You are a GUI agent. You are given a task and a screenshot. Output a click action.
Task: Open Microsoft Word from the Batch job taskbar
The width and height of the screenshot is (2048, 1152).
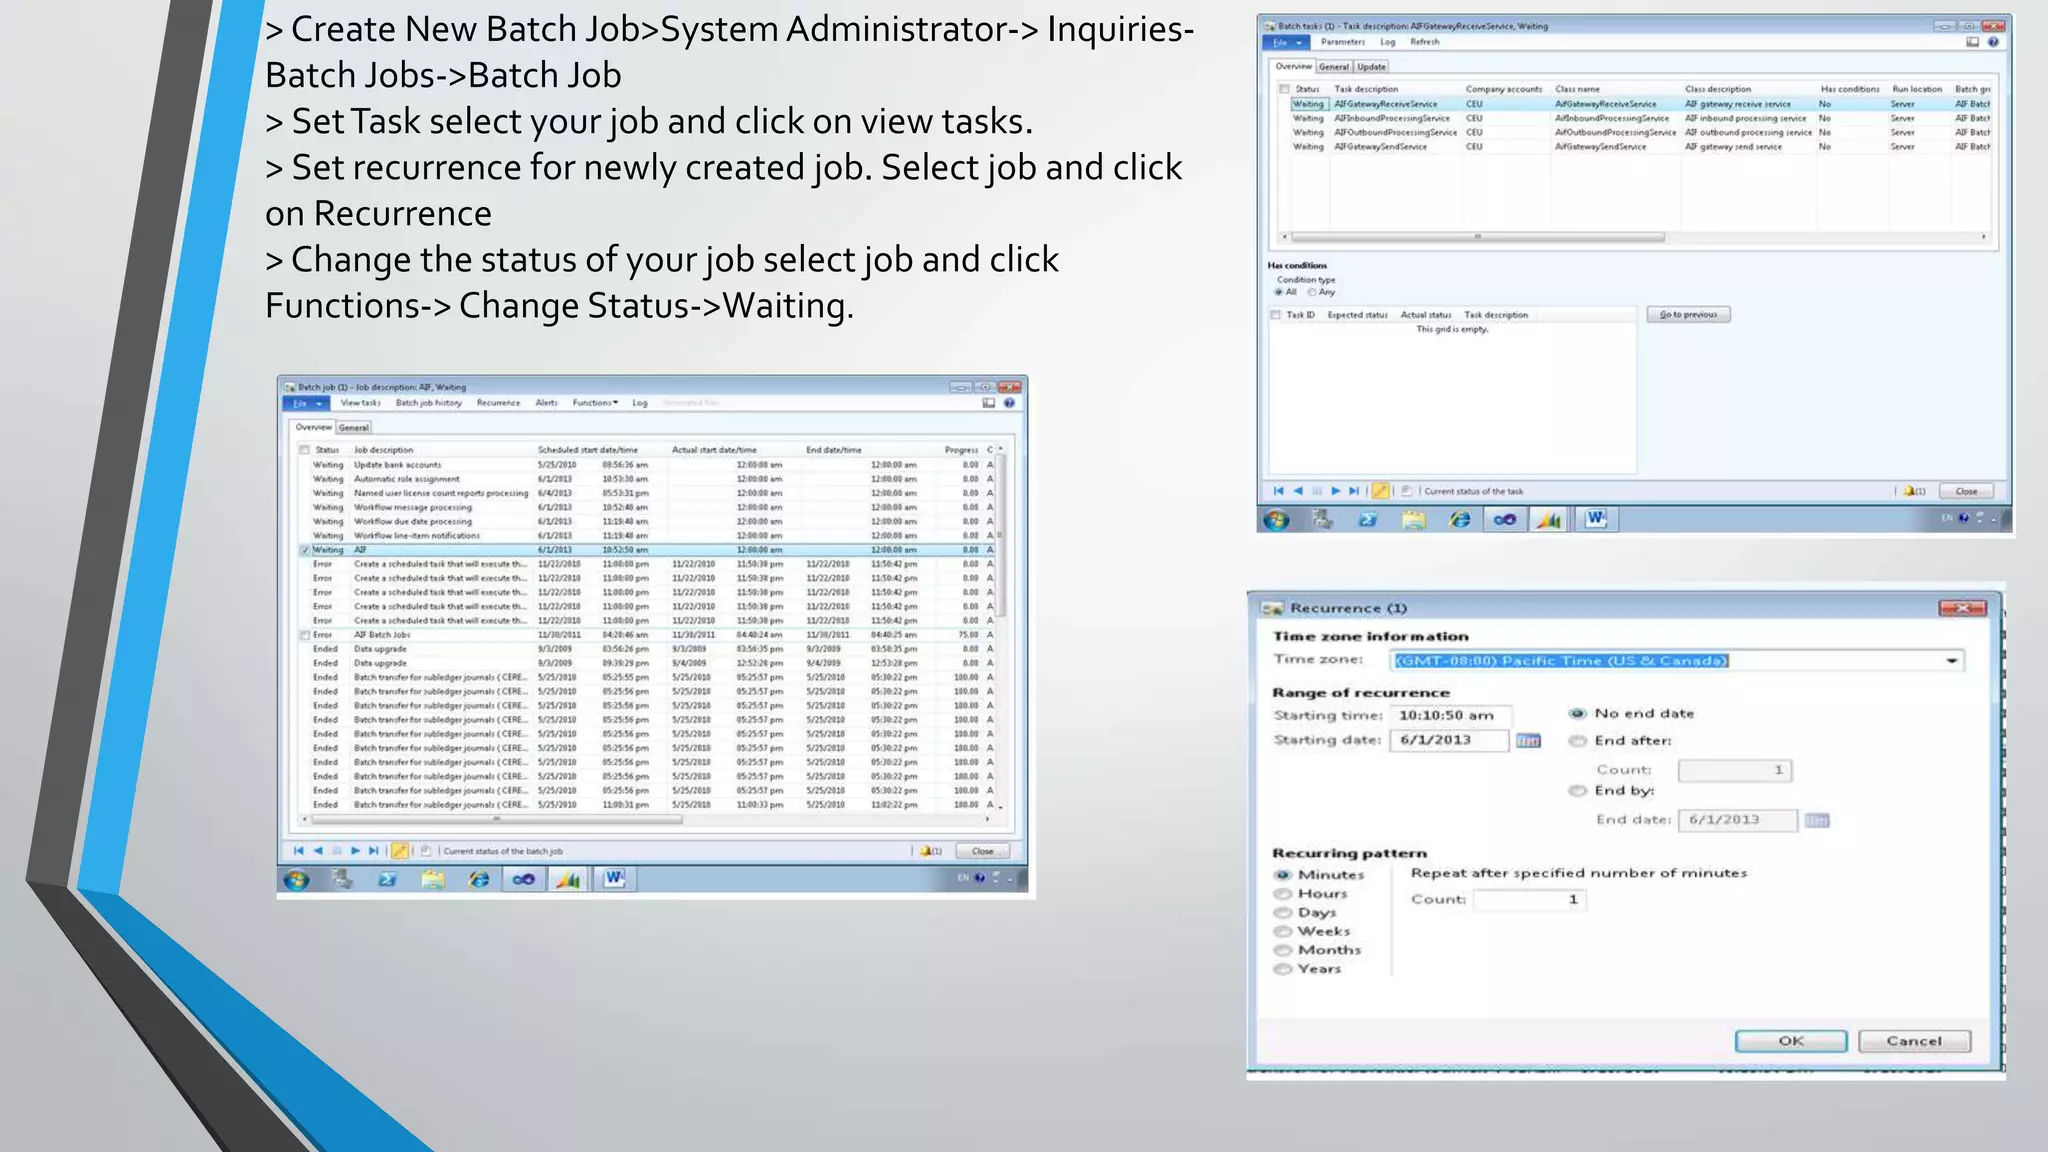pos(614,879)
